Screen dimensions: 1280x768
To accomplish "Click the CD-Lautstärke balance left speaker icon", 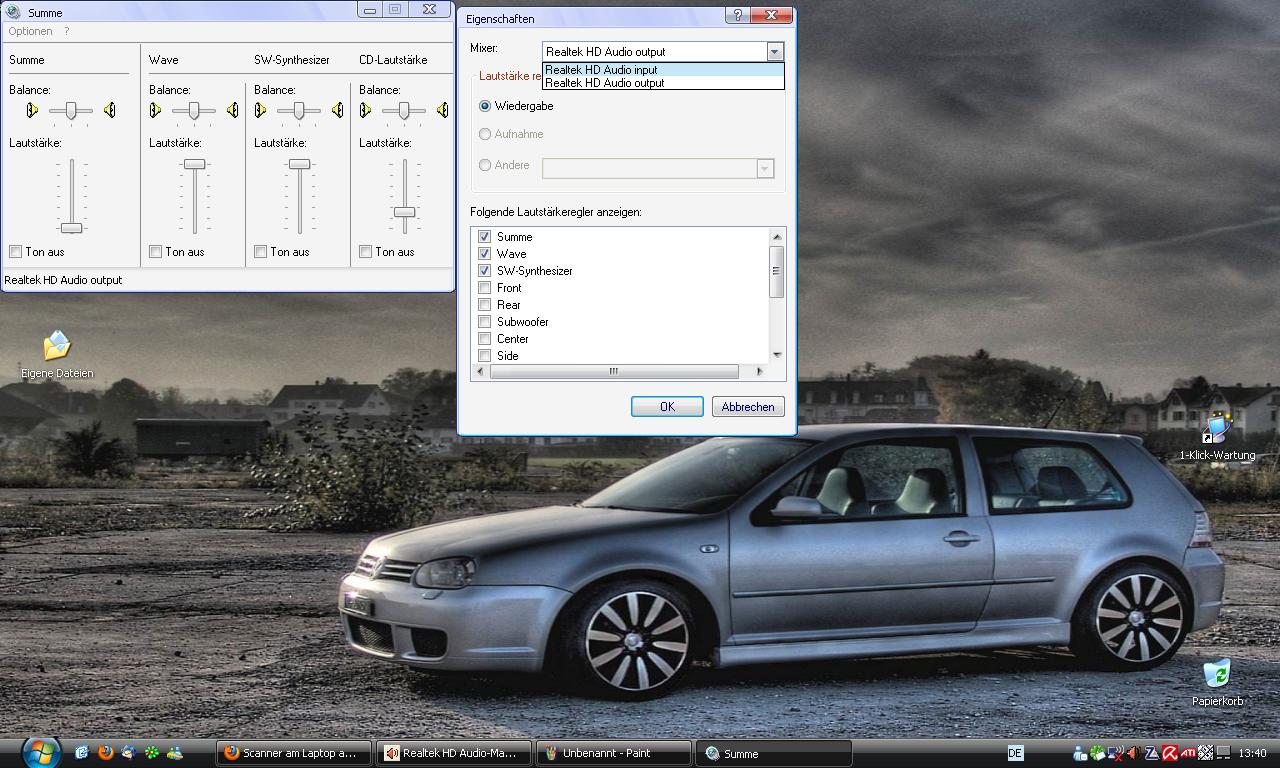I will 365,111.
